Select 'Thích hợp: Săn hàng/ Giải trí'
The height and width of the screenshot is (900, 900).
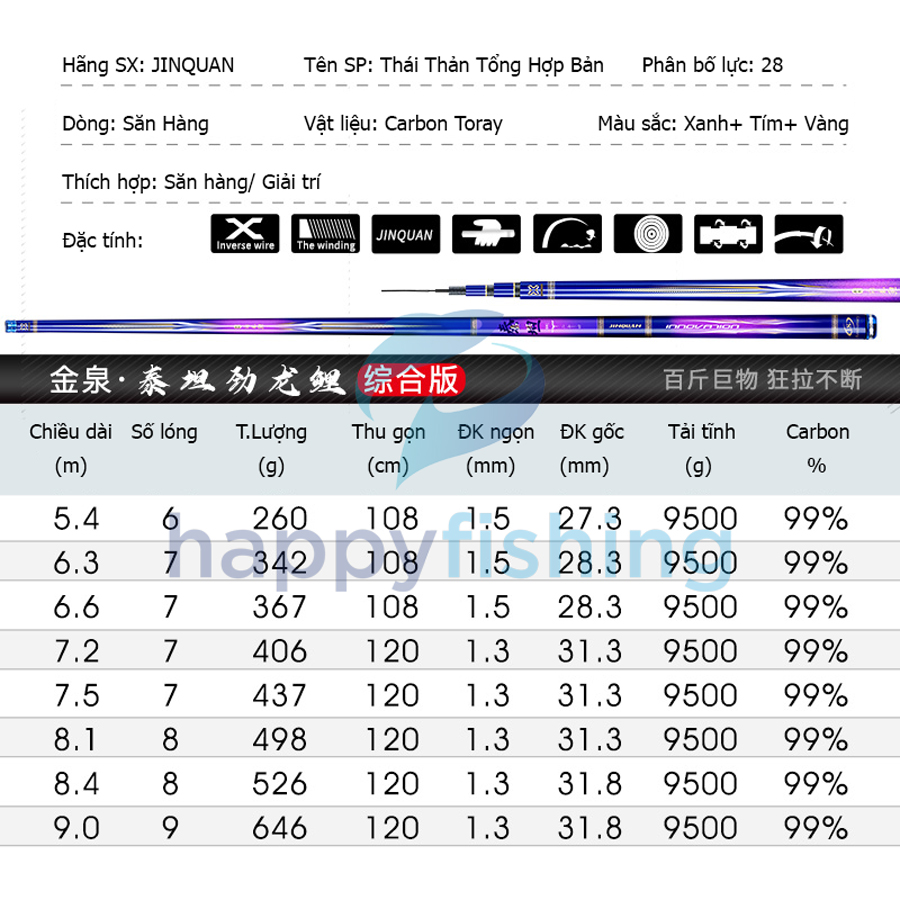191,183
